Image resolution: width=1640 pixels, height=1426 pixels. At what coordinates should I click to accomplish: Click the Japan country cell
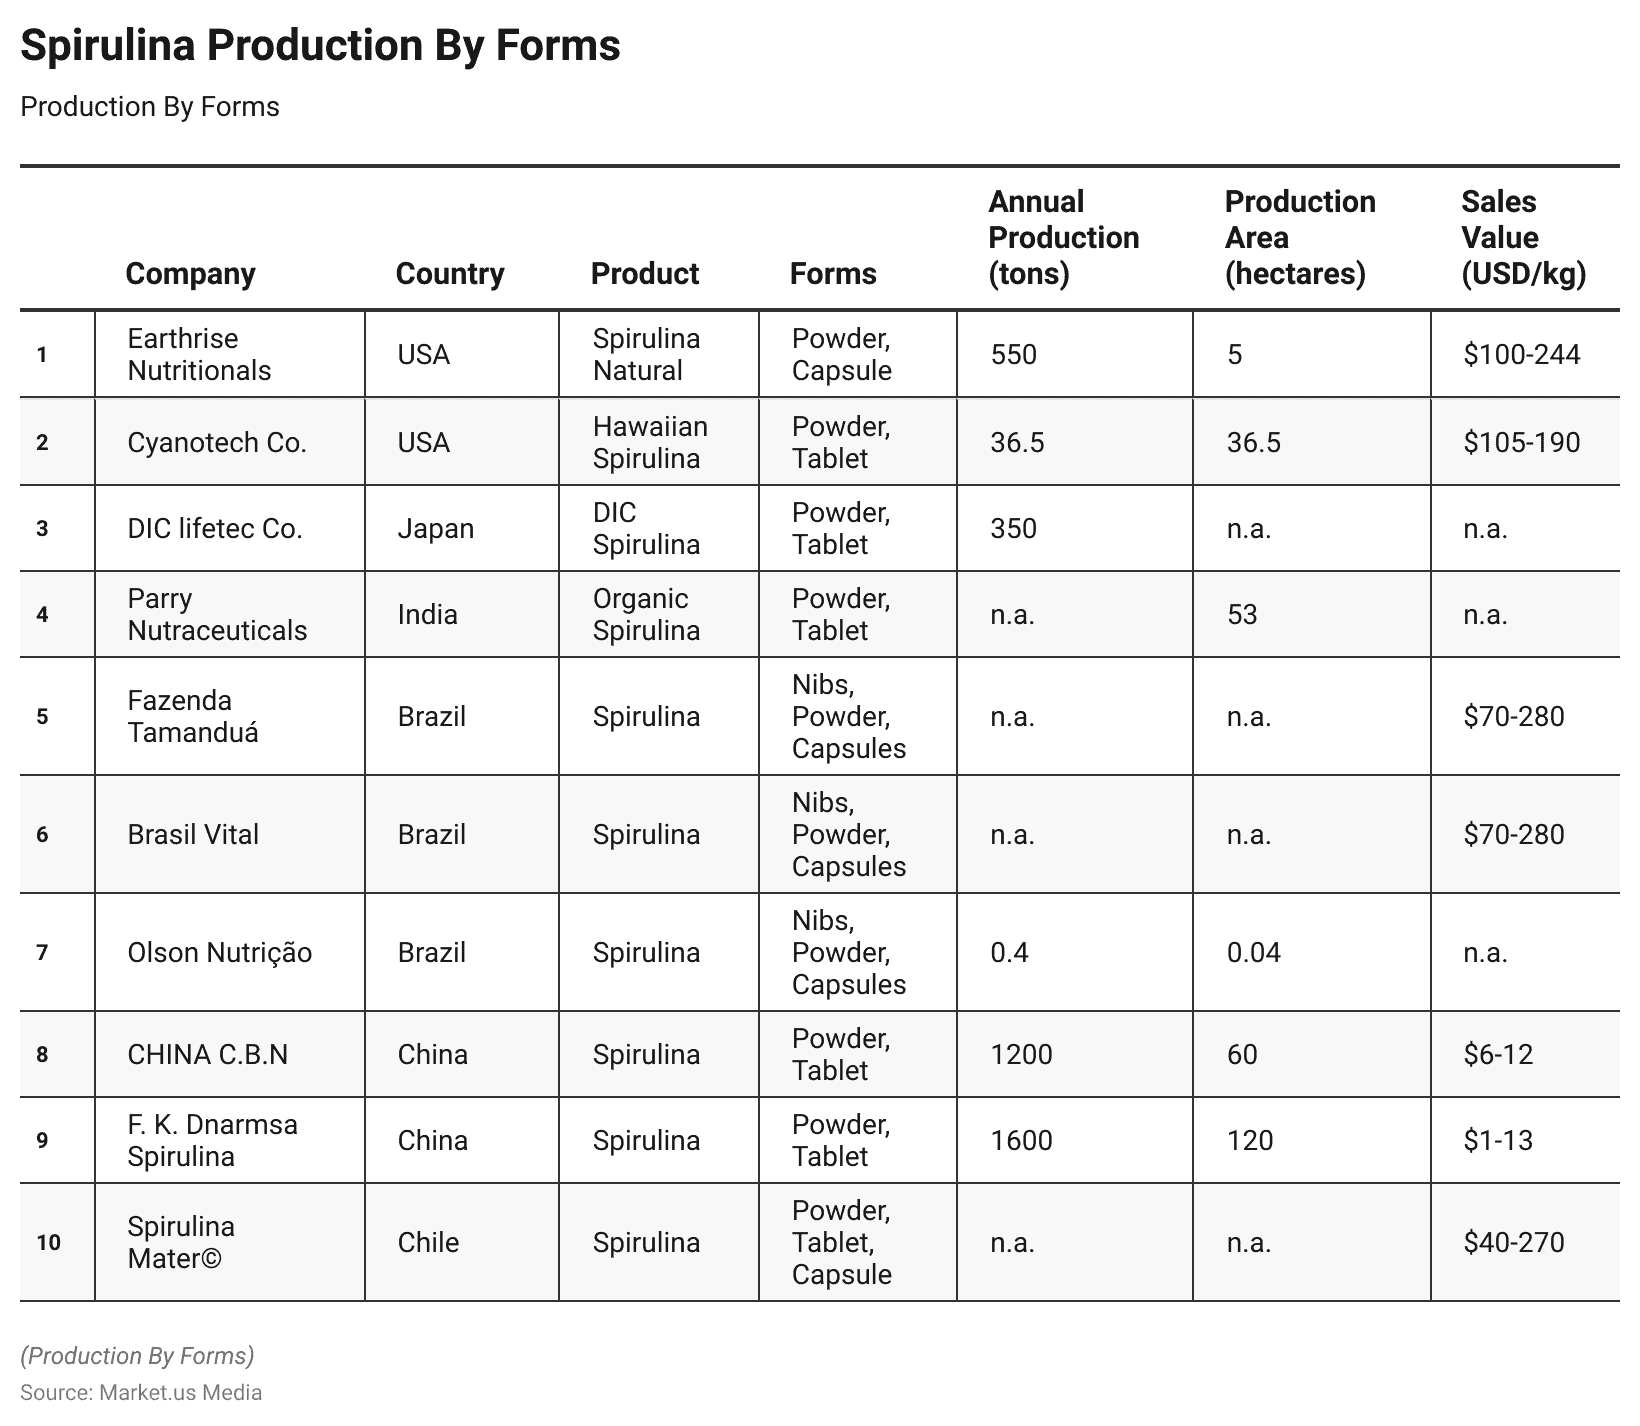(x=436, y=528)
